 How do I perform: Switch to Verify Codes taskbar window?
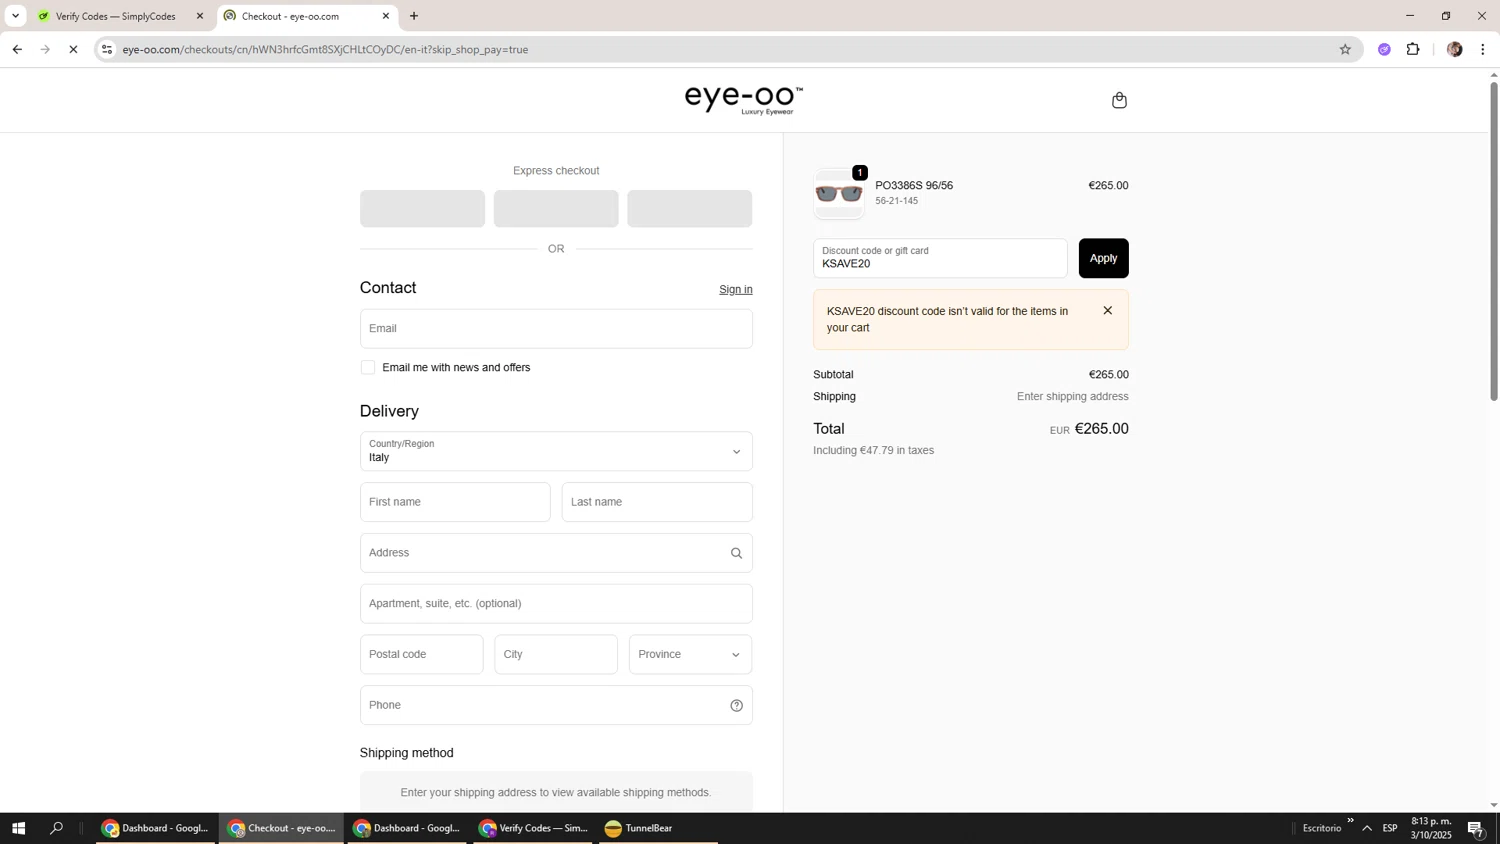pyautogui.click(x=533, y=828)
